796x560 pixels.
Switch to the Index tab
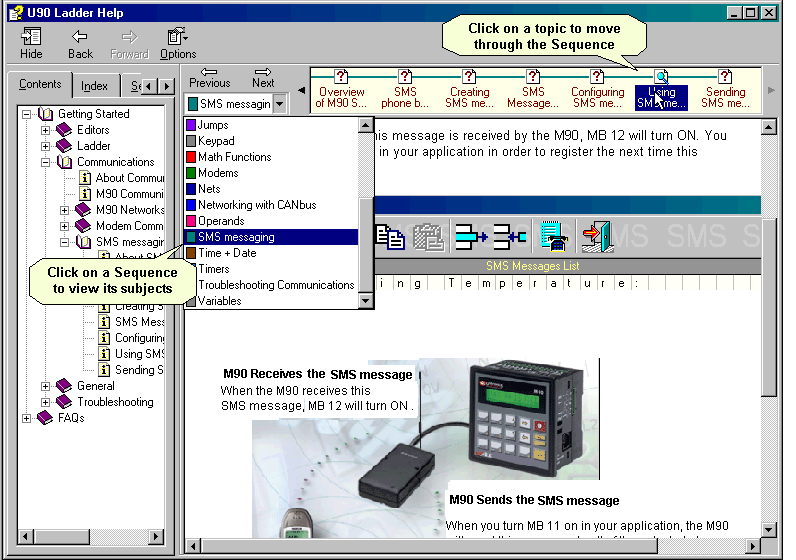[94, 86]
